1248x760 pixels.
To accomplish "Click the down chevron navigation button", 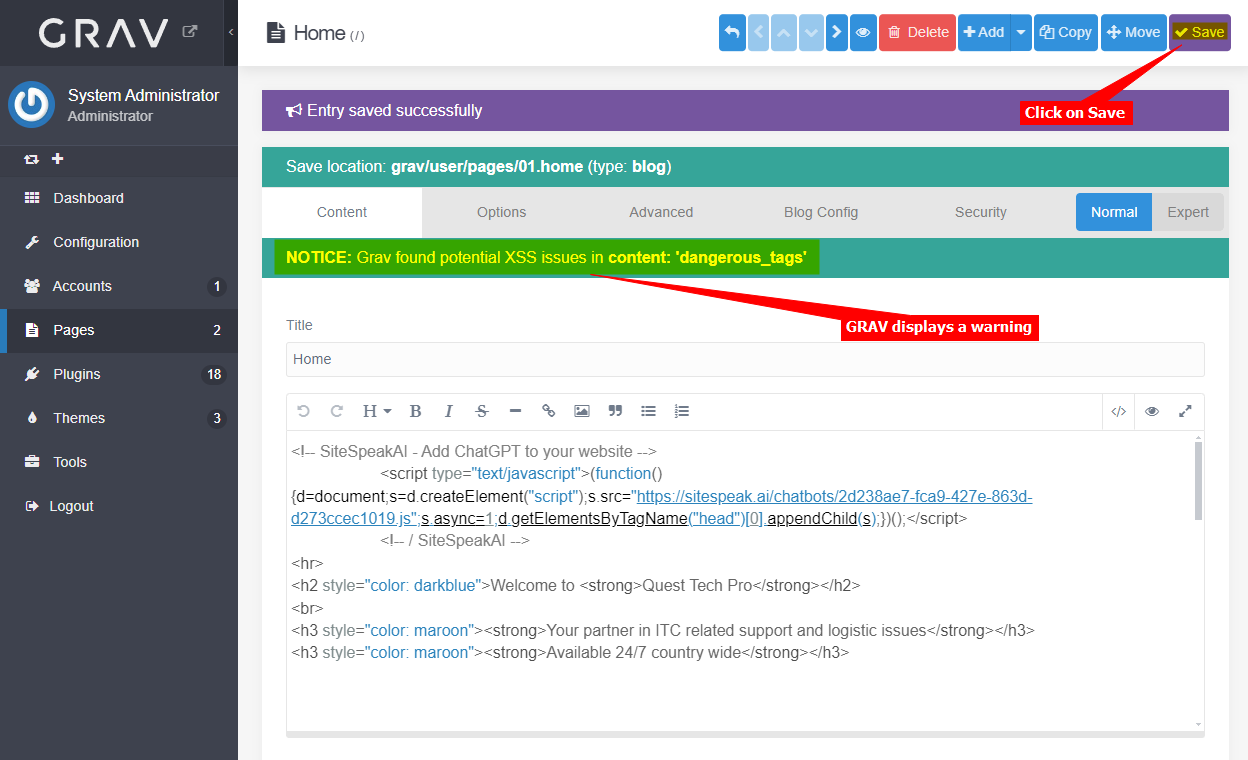I will 811,32.
